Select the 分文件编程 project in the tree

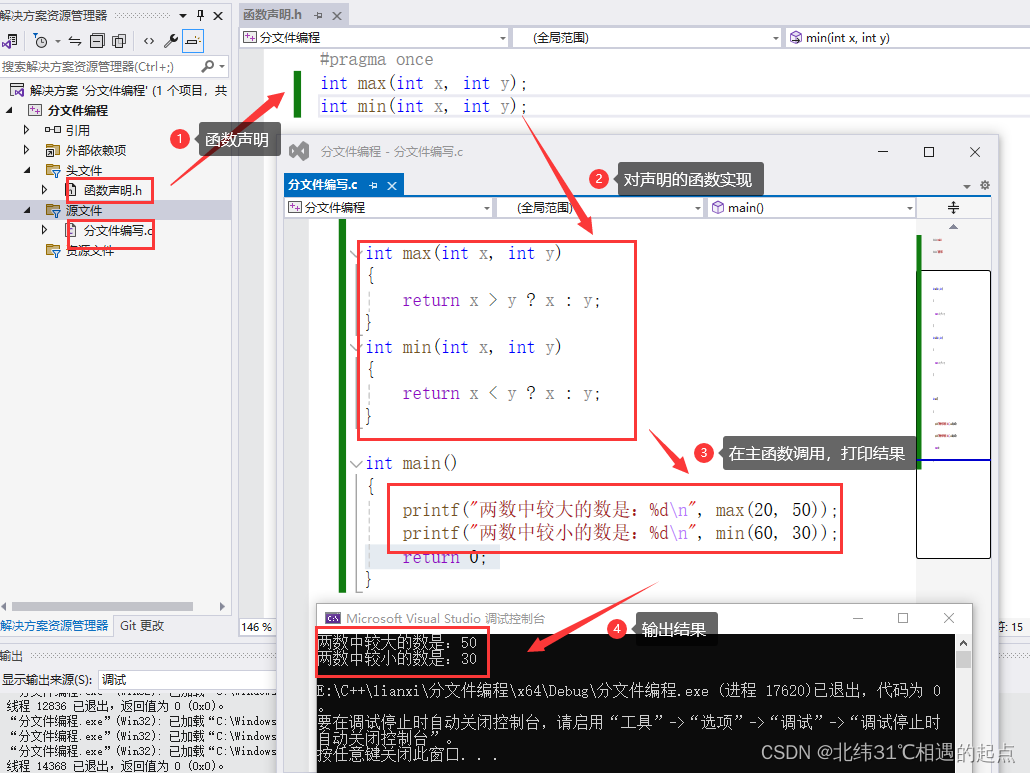pyautogui.click(x=78, y=110)
